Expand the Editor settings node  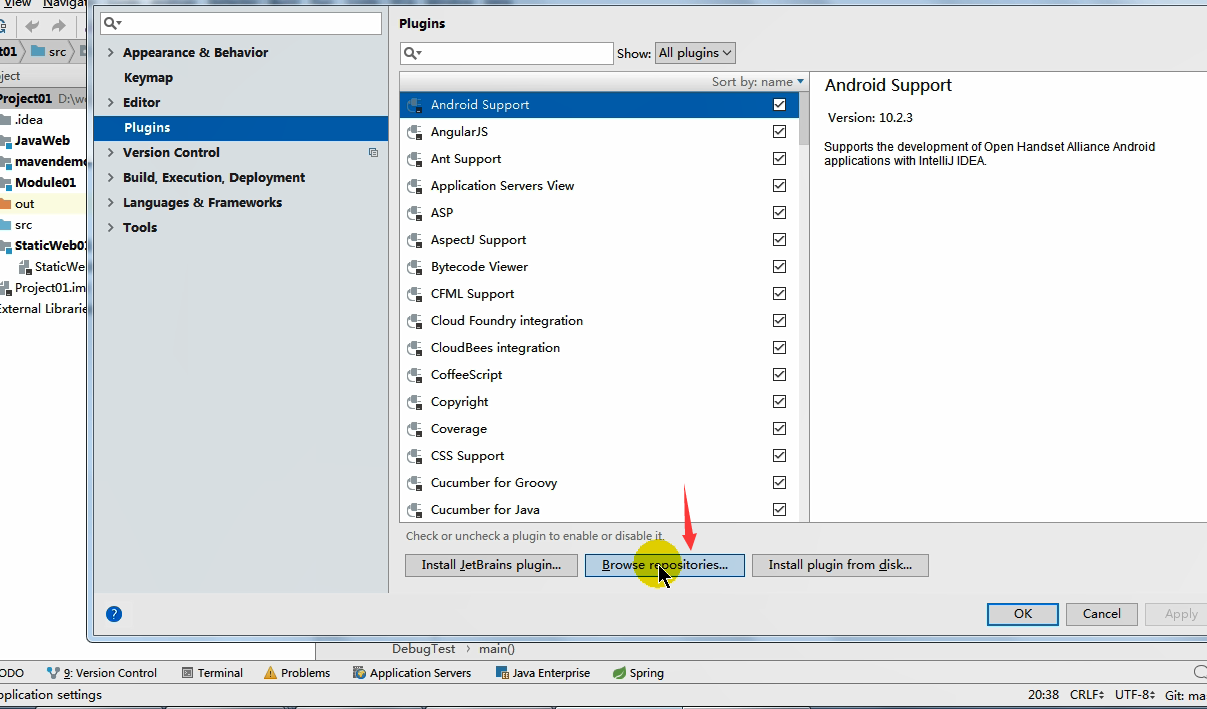pyautogui.click(x=110, y=103)
